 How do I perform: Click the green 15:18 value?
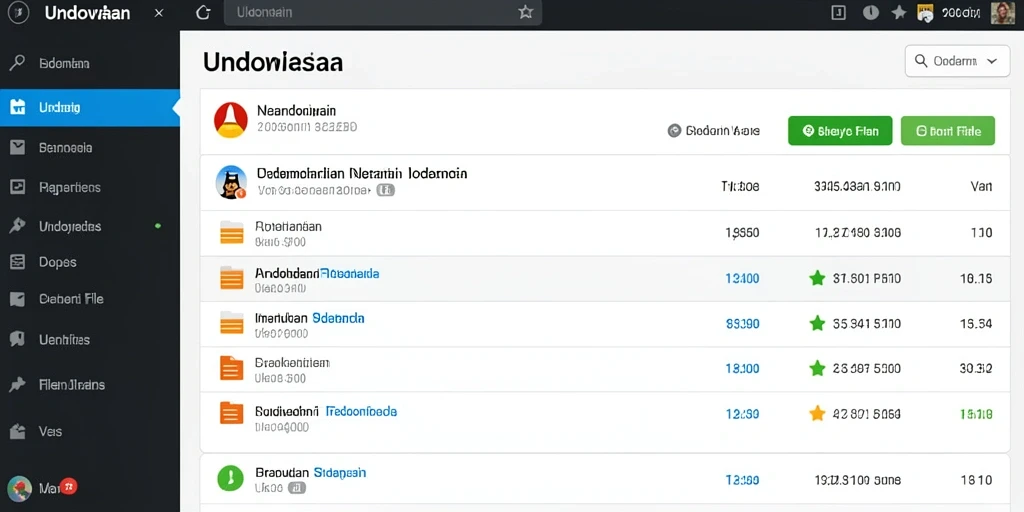coord(976,413)
